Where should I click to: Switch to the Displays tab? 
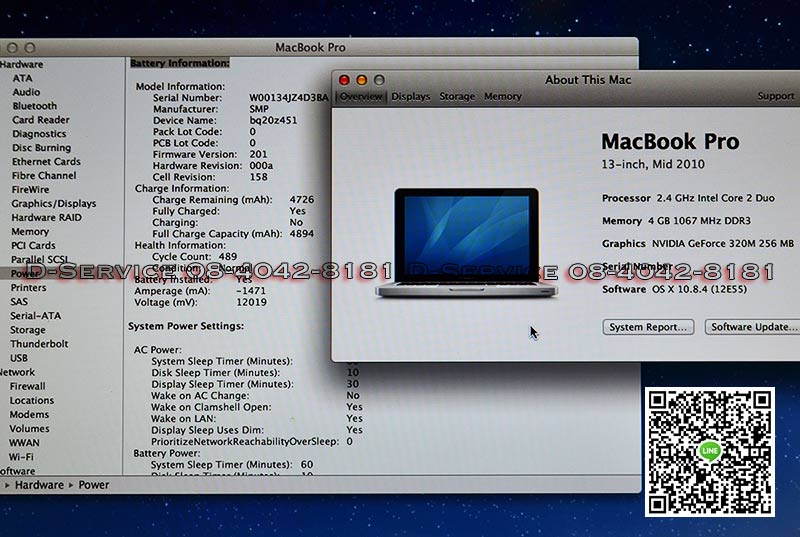coord(410,96)
